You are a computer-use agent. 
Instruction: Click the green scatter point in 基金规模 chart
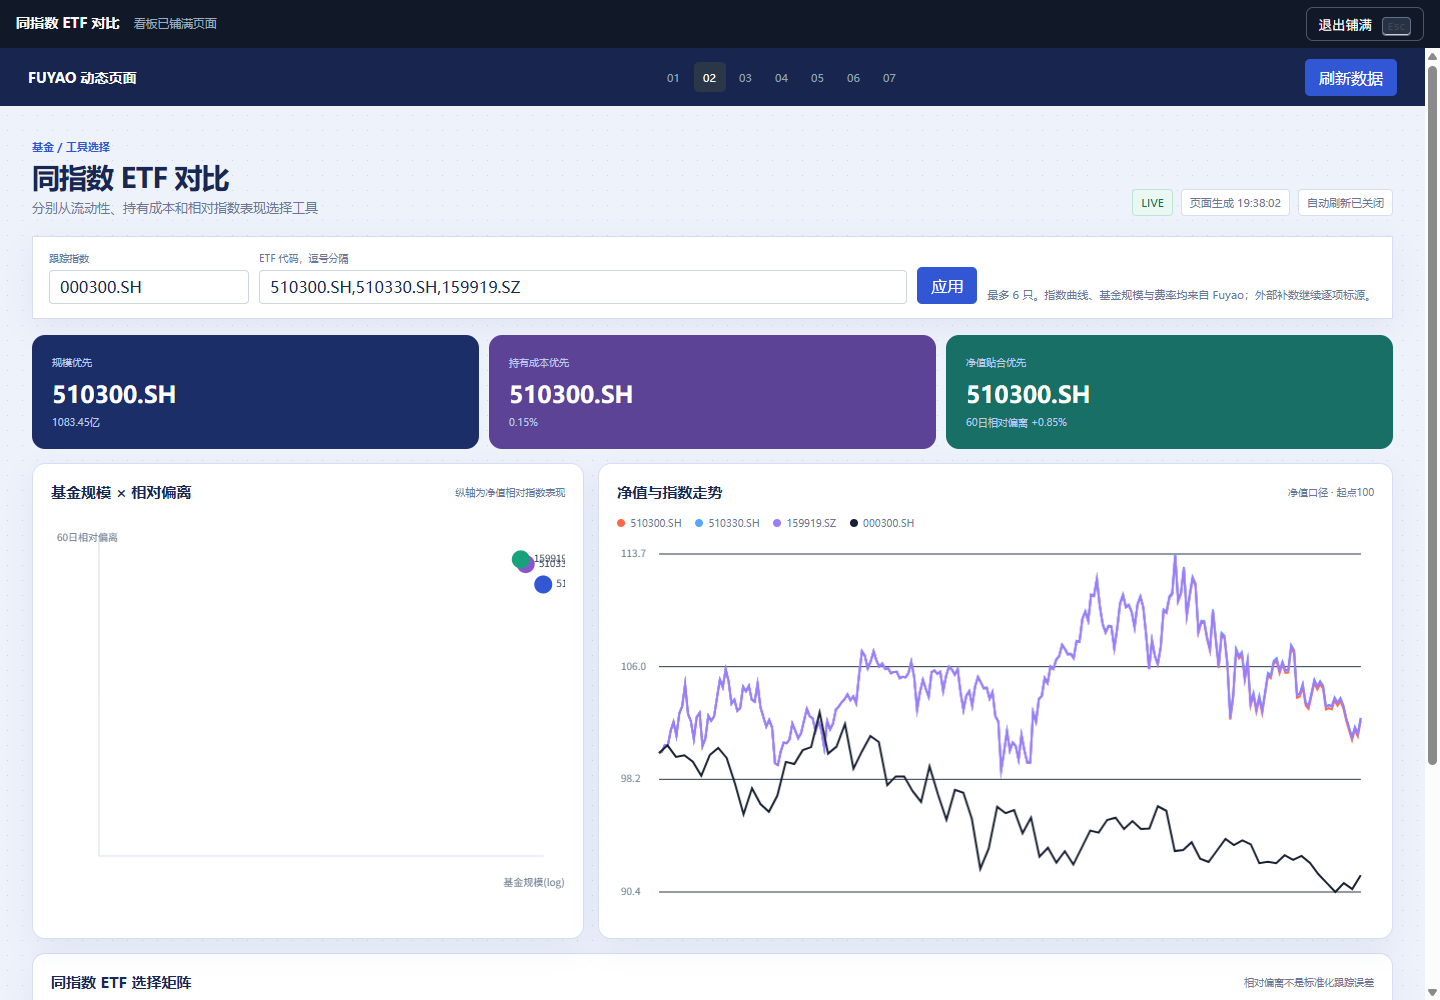520,559
